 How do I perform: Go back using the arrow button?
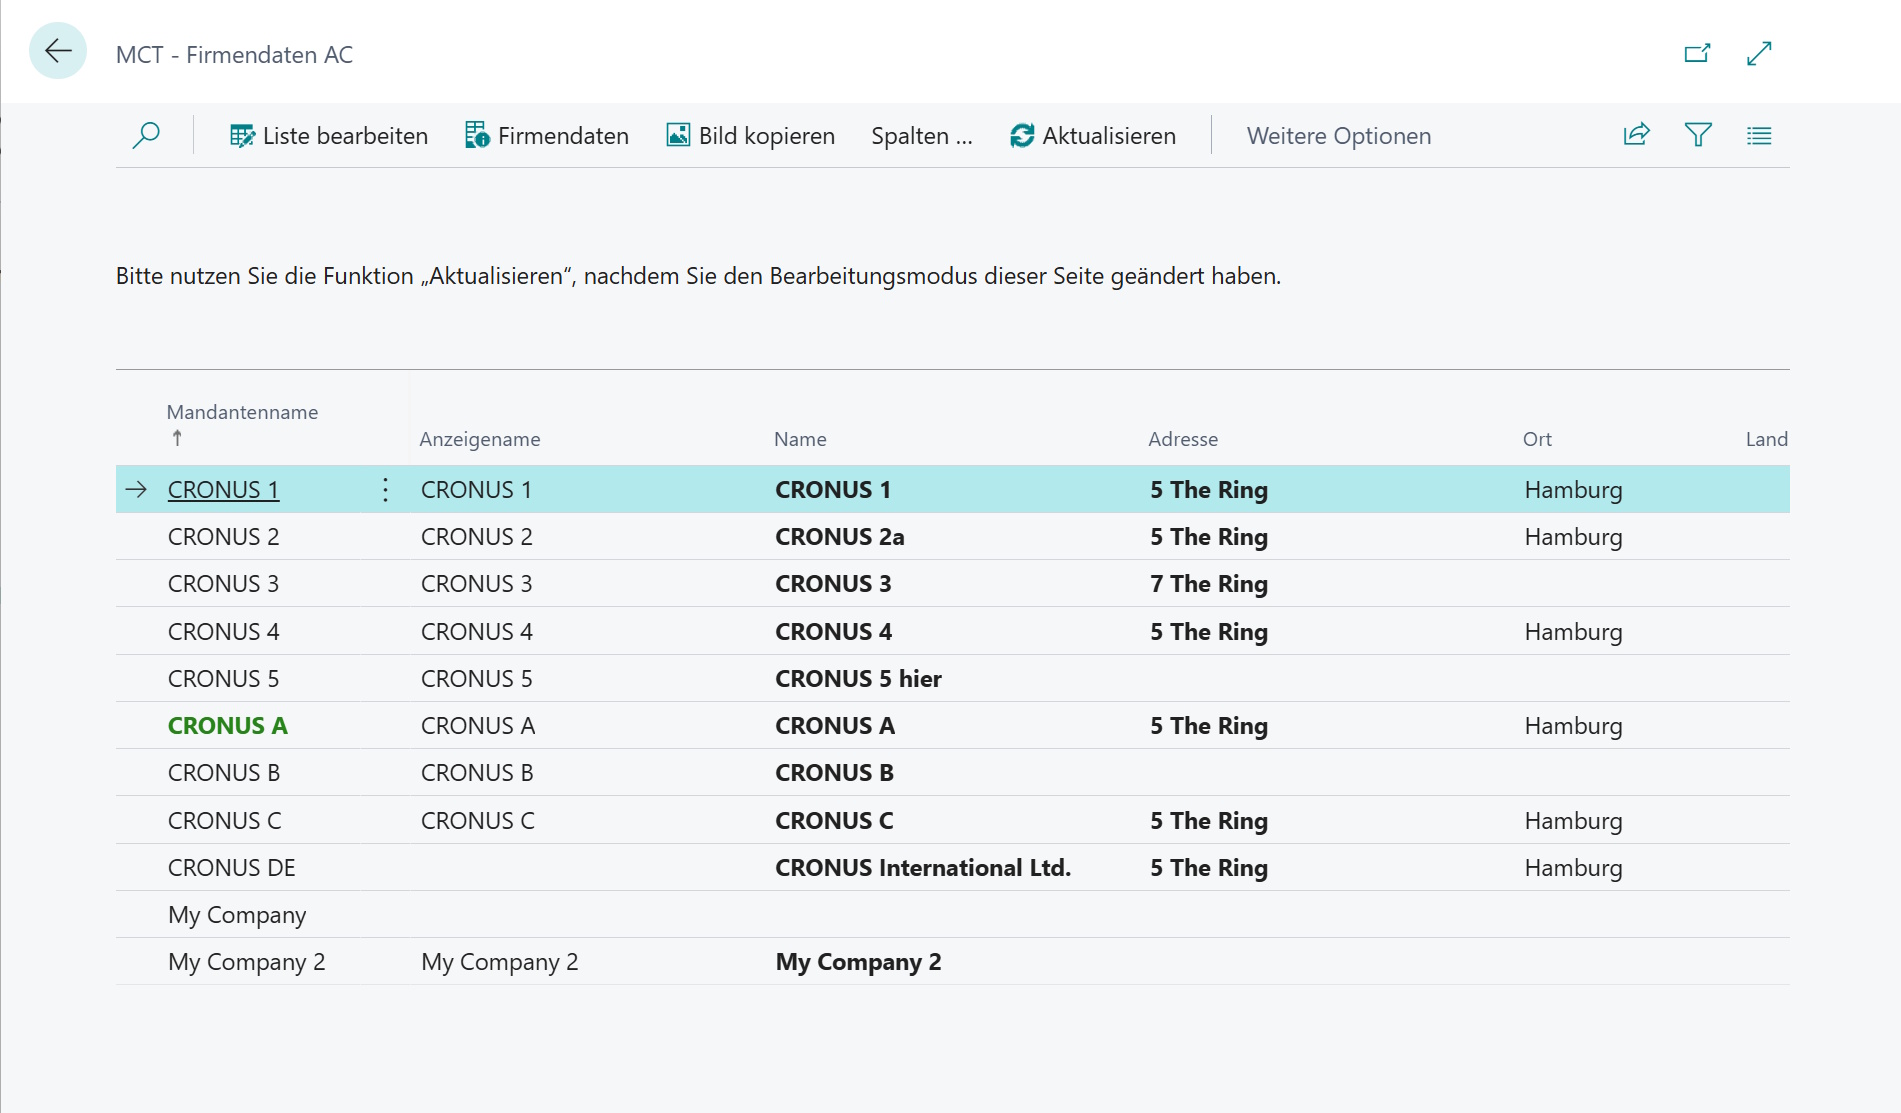58,51
